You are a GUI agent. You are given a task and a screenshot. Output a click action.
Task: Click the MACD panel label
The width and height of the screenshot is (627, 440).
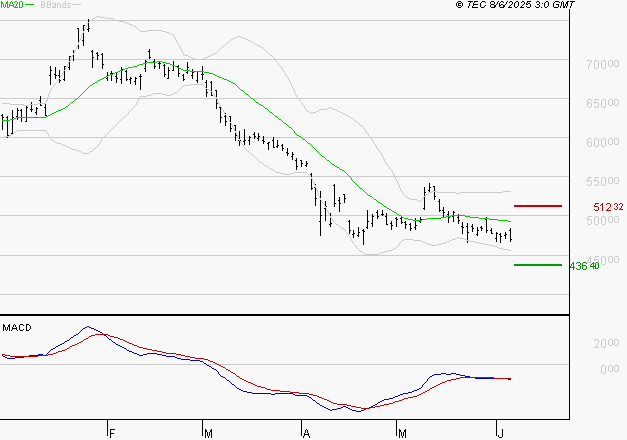(17, 328)
